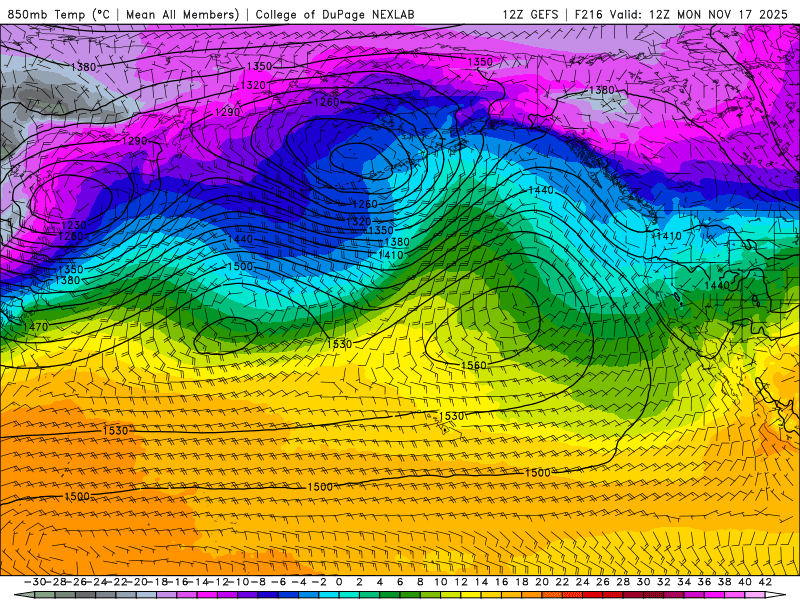This screenshot has width=800, height=600.
Task: Click the −26 value on temperature scale
Action: [76, 582]
